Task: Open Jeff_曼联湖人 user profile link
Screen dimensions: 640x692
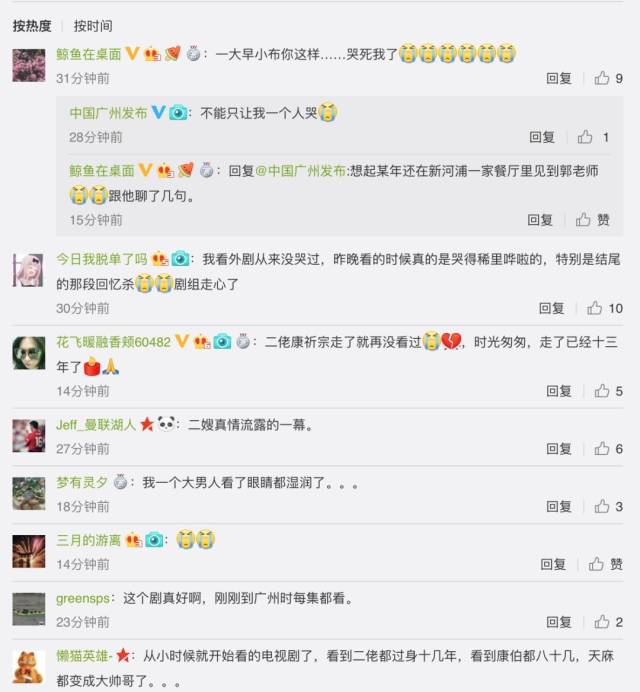Action: click(96, 425)
